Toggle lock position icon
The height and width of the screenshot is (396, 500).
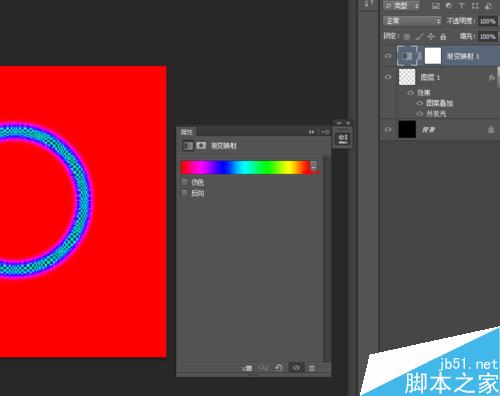[x=431, y=36]
